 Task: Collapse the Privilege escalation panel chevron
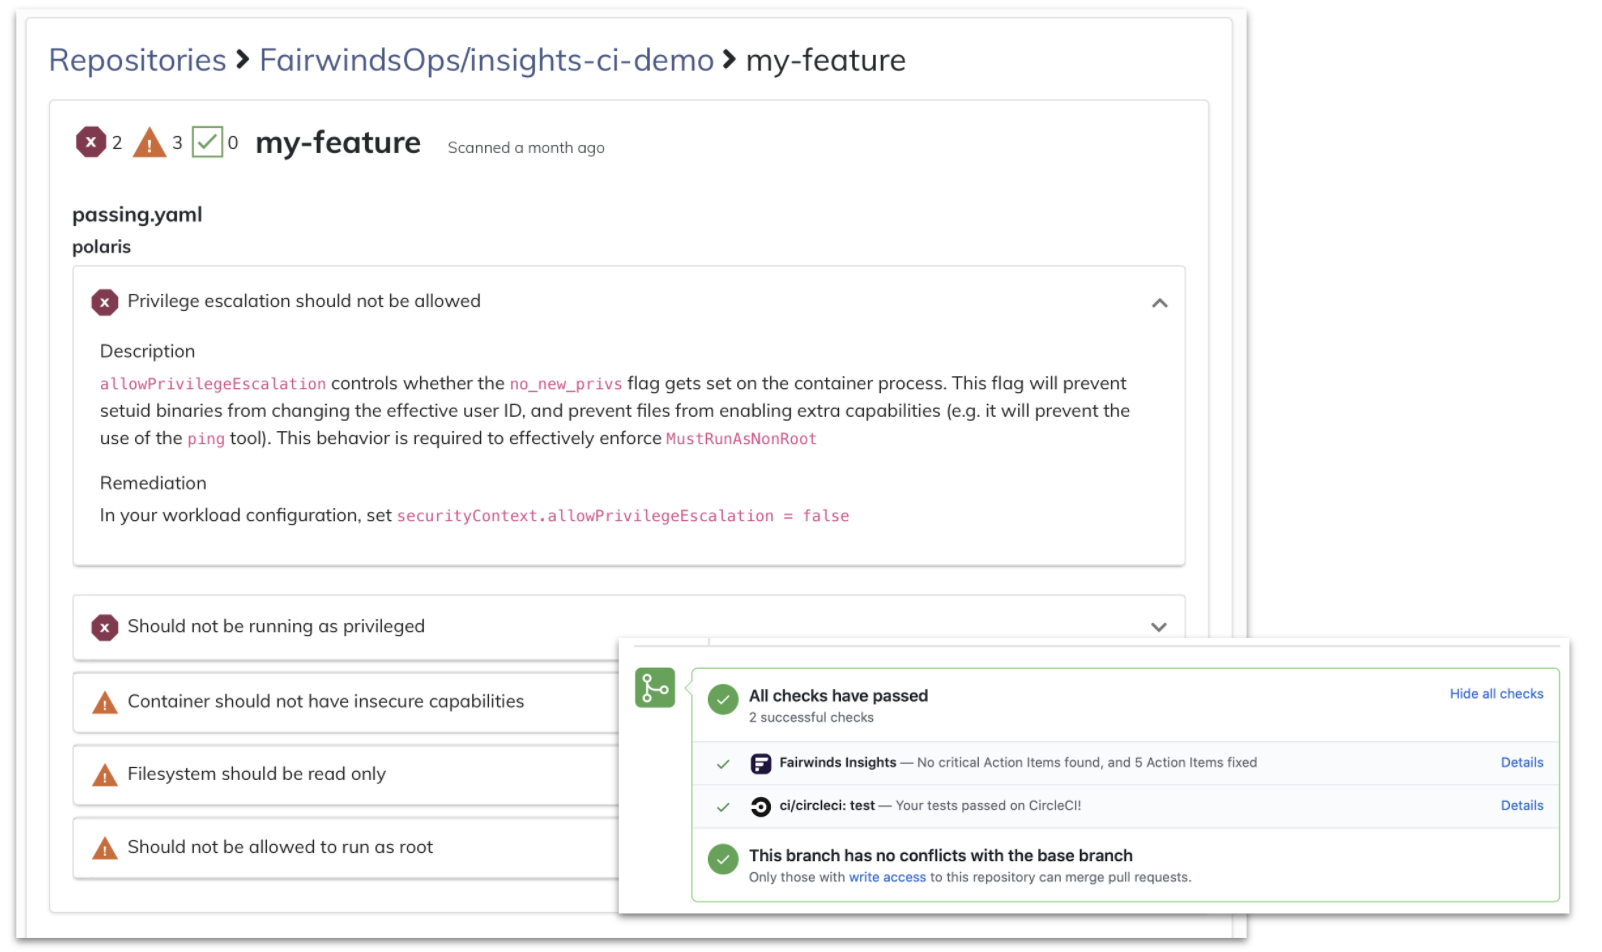[x=1159, y=303]
